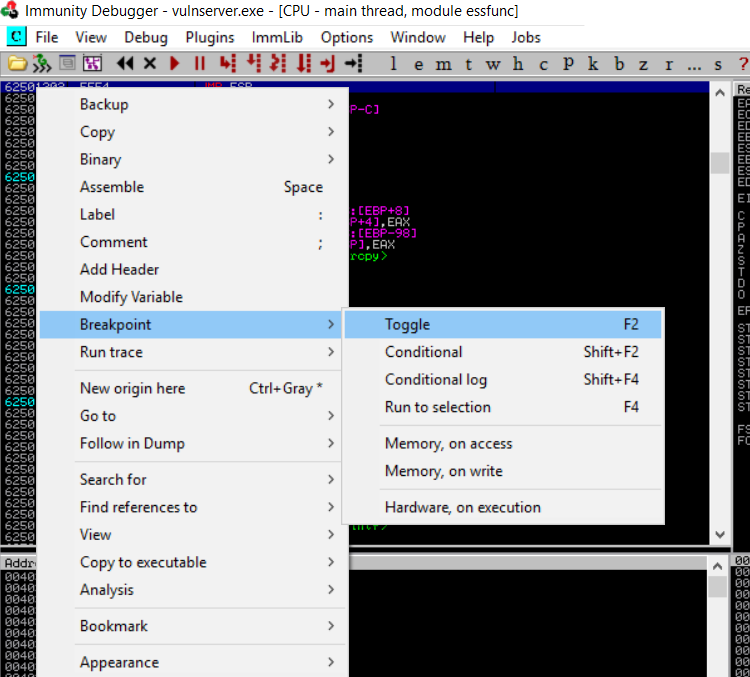Viewport: 750px width, 677px height.
Task: Click the blue 'C' CPU window icon
Action: 16,37
